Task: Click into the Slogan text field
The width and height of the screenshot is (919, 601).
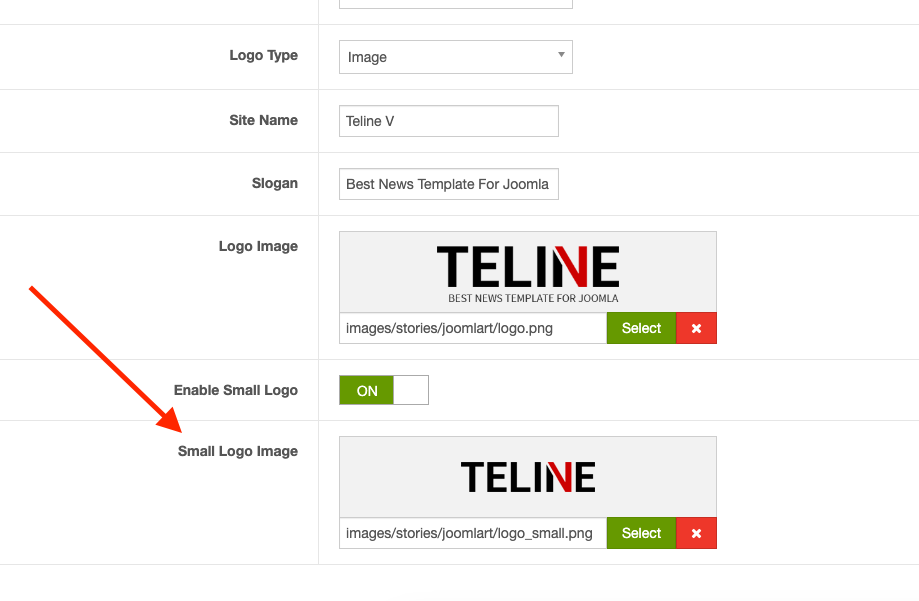Action: coord(448,184)
